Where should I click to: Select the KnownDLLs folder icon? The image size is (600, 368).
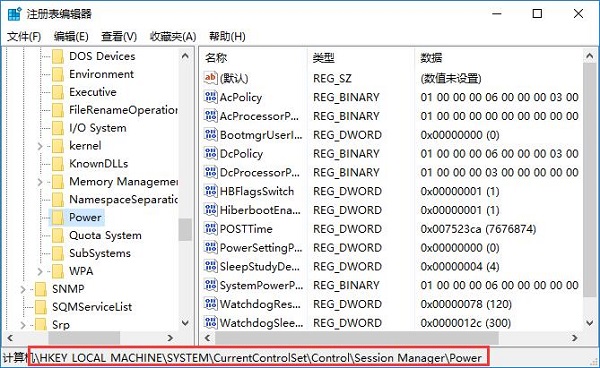[x=58, y=164]
